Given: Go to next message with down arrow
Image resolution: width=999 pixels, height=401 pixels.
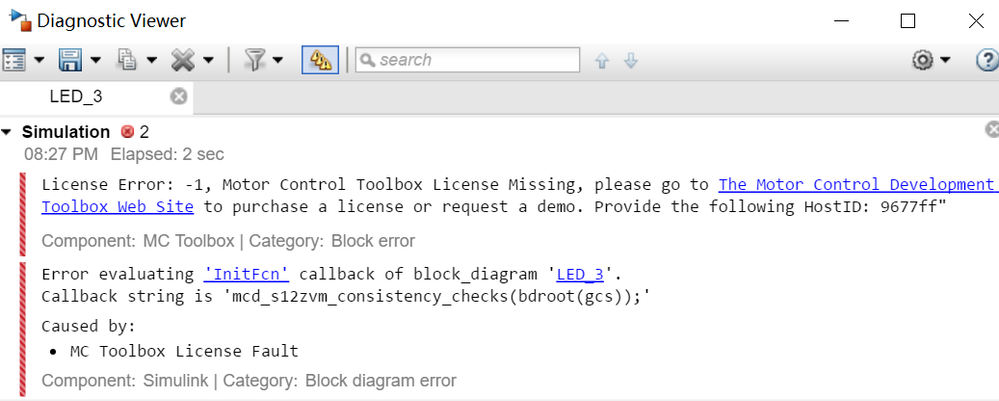Looking at the screenshot, I should pyautogui.click(x=631, y=61).
